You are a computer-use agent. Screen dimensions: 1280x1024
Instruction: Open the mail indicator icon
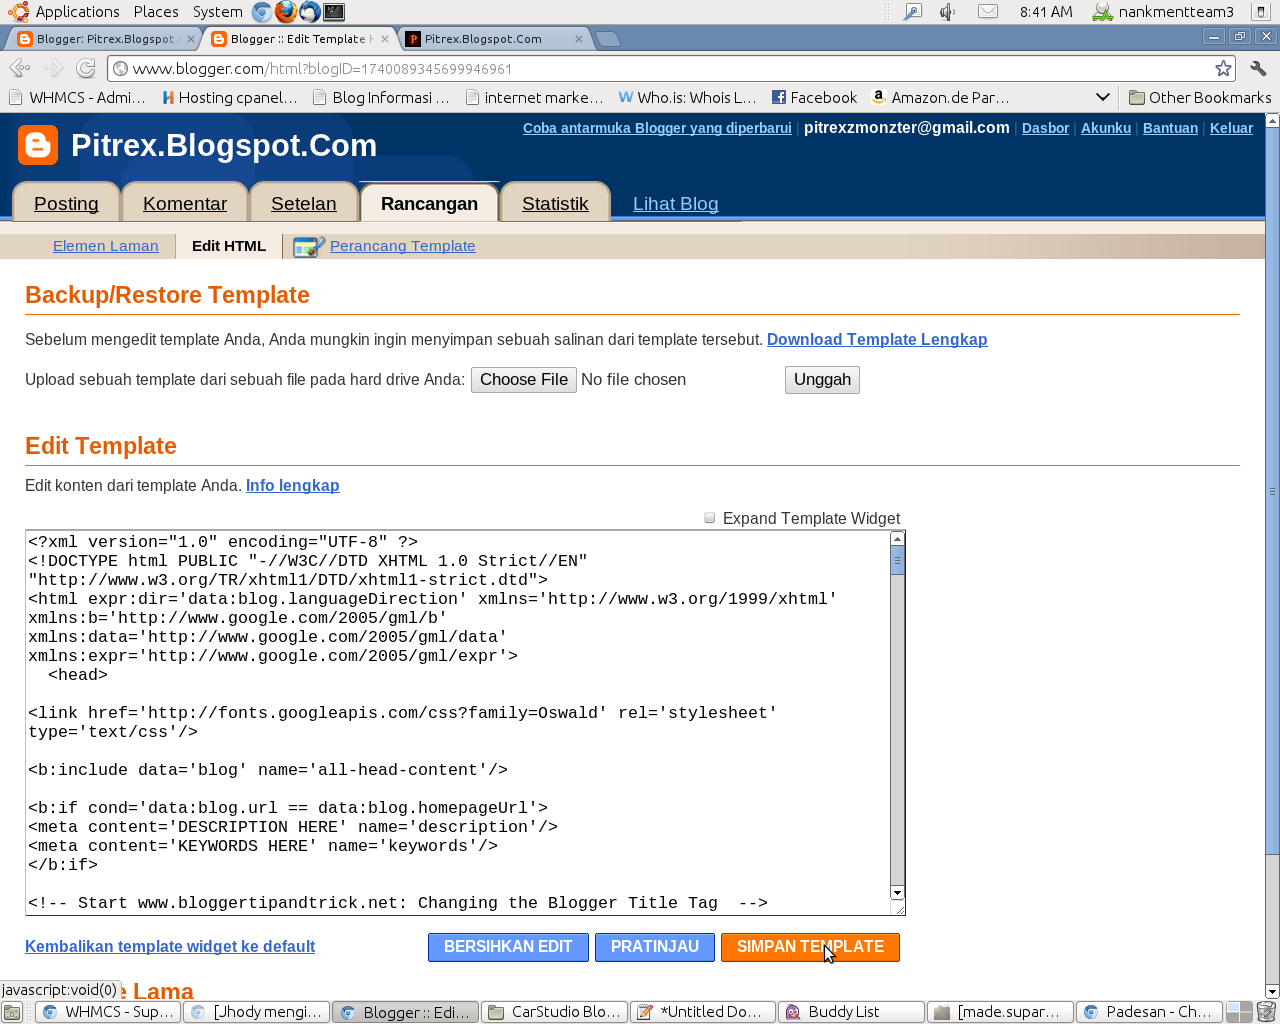click(988, 12)
